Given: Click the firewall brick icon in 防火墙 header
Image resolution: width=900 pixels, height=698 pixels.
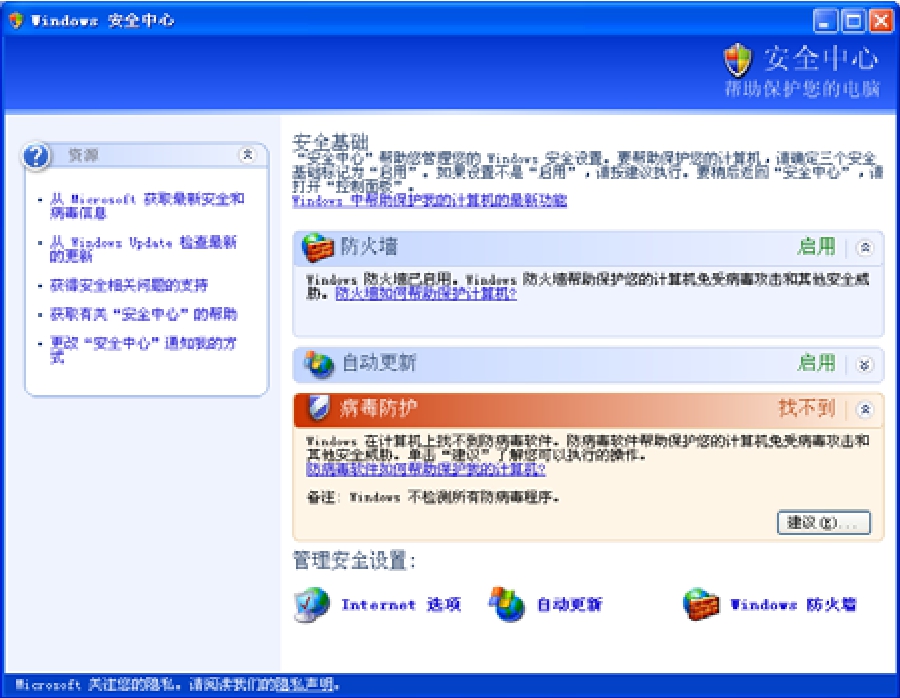Looking at the screenshot, I should point(317,247).
